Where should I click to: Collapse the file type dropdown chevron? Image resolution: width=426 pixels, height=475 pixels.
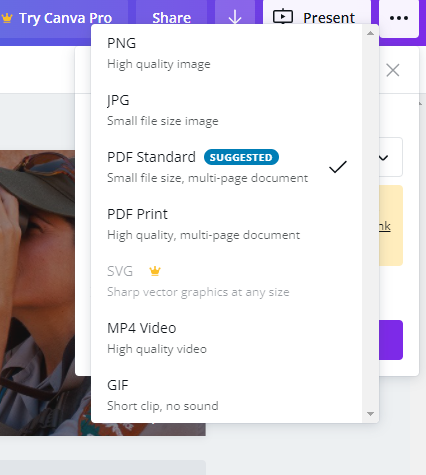click(x=384, y=157)
